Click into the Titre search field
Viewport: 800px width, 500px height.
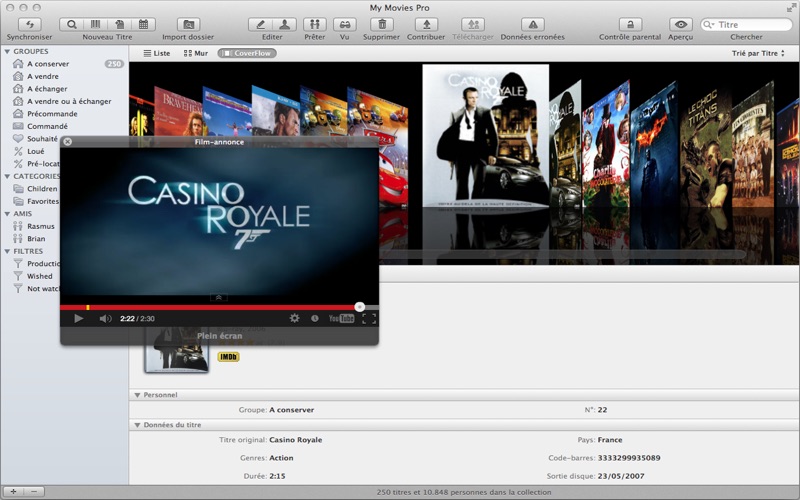tap(746, 24)
